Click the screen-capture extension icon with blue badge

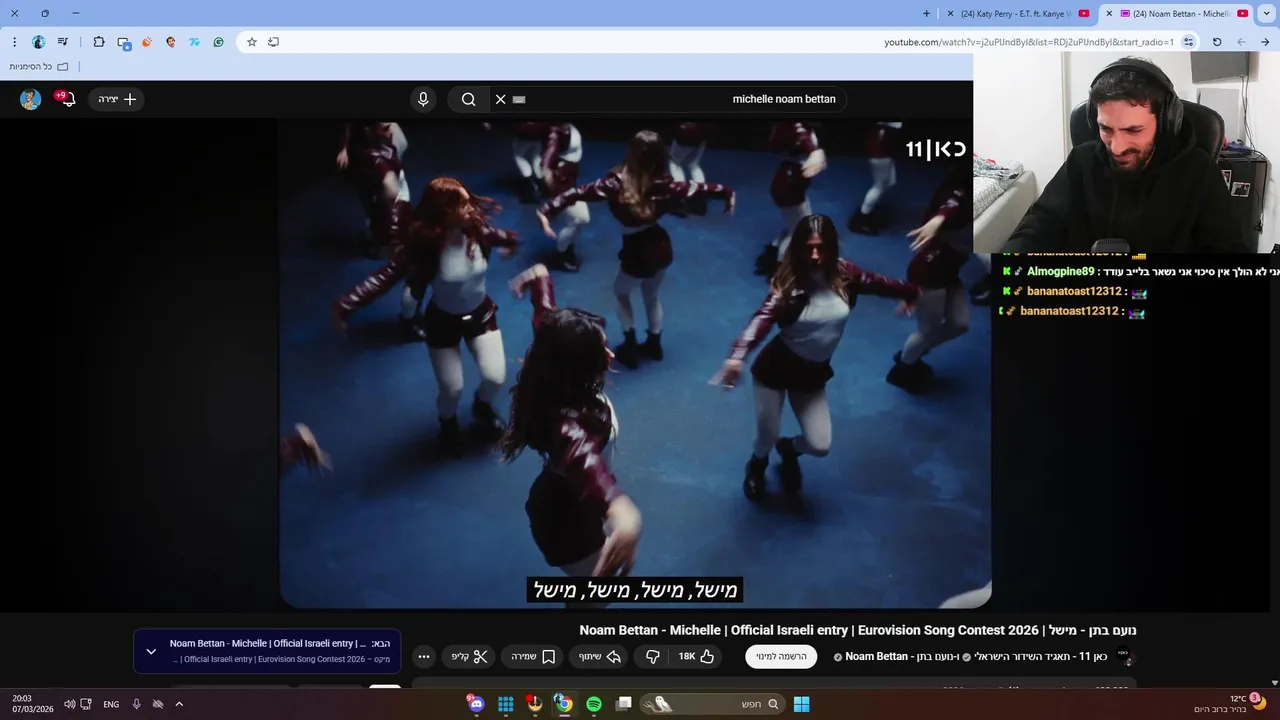coord(124,43)
